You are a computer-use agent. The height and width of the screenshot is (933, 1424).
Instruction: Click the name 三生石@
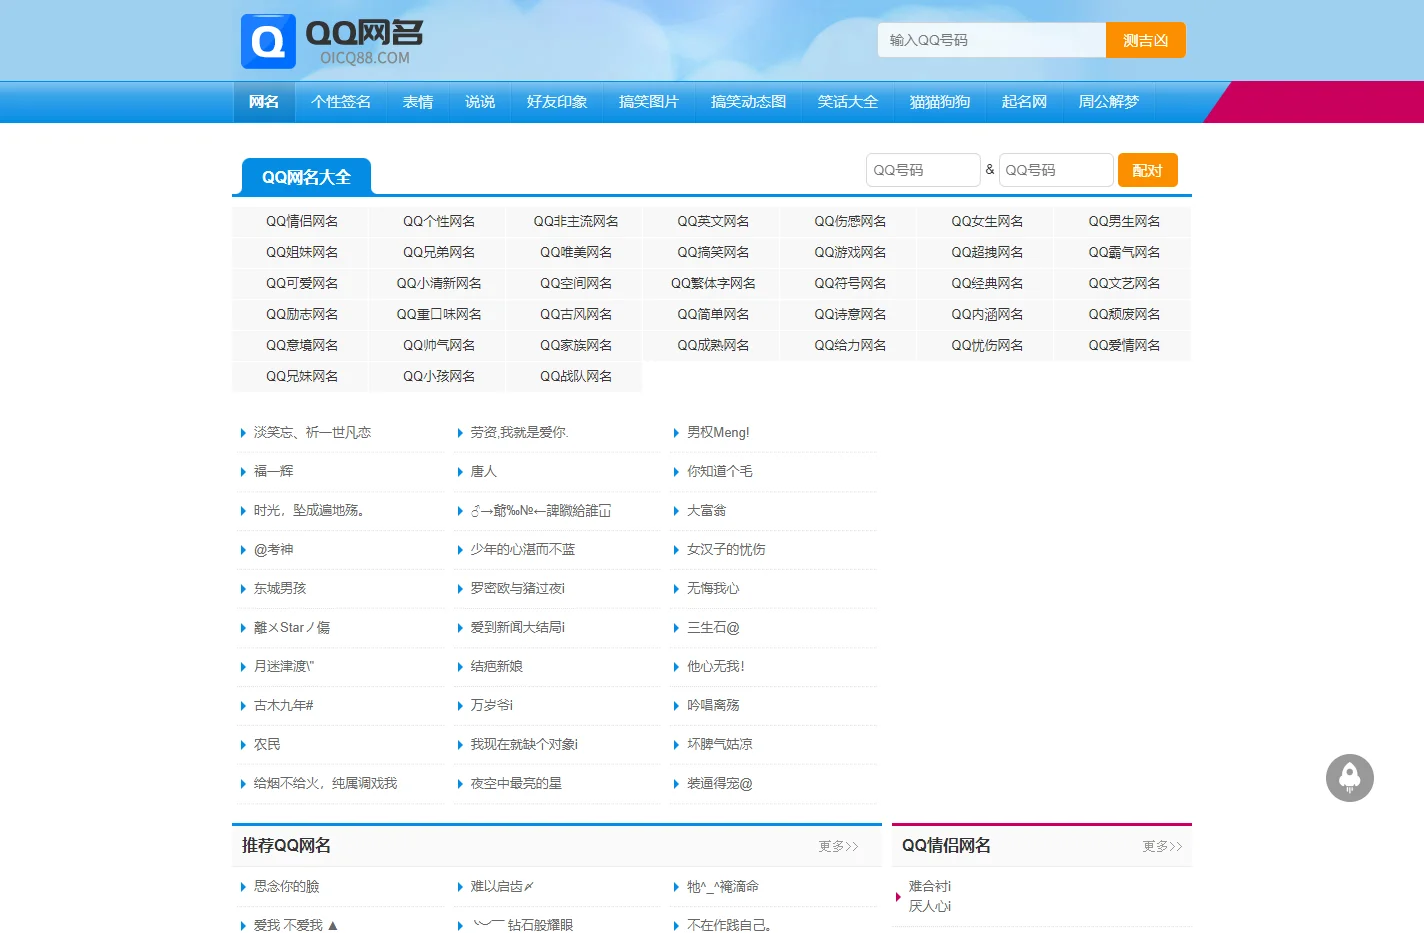coord(713,627)
